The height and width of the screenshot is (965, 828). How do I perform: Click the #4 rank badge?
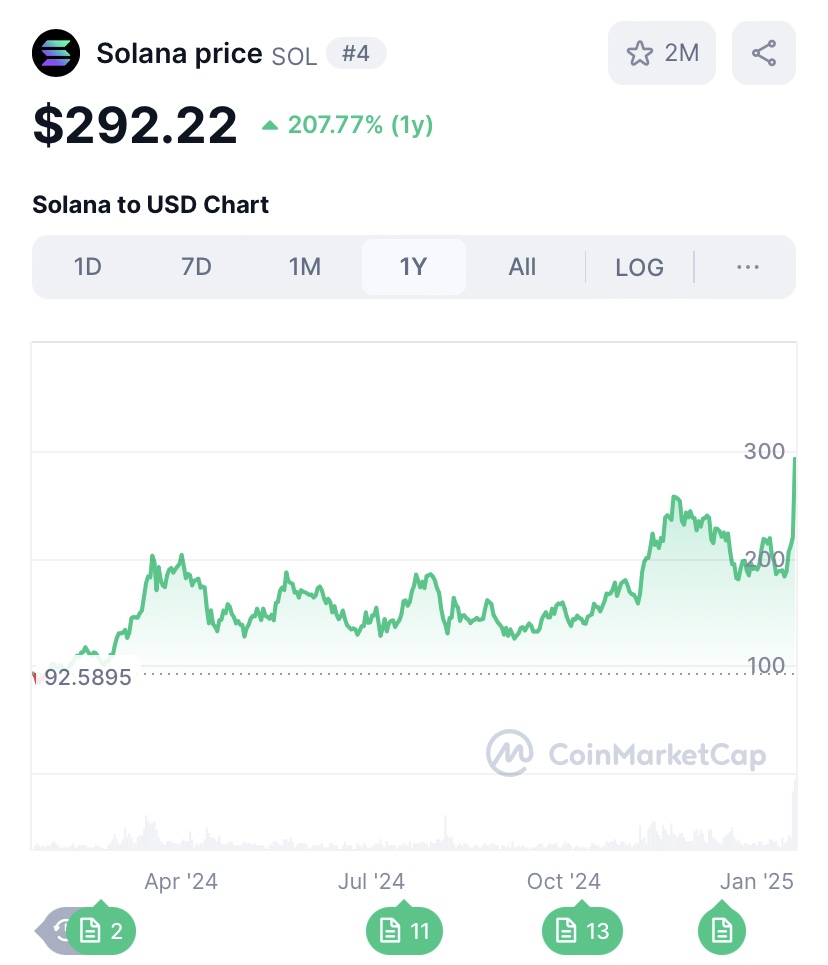(x=356, y=53)
